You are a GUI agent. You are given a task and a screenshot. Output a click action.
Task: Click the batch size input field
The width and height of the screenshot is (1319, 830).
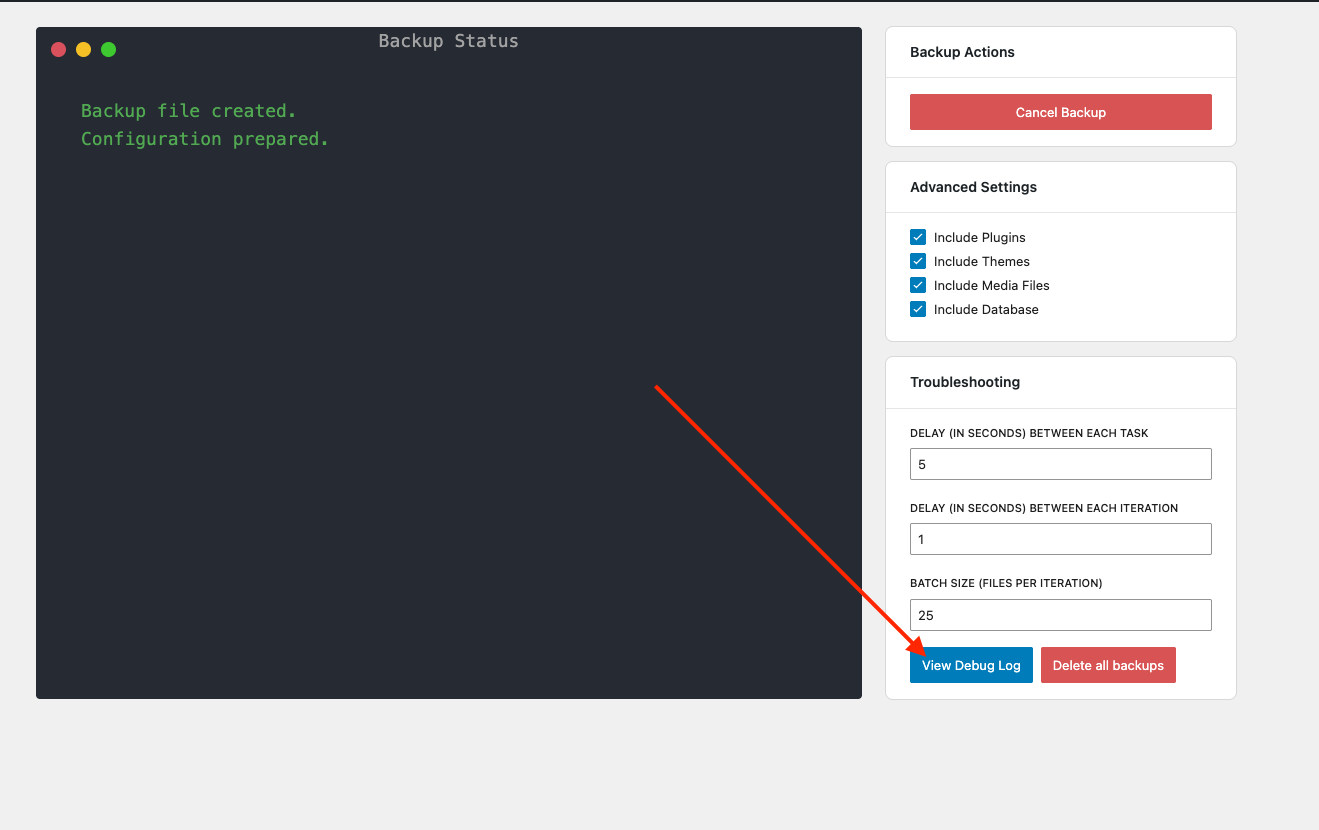tap(1060, 615)
